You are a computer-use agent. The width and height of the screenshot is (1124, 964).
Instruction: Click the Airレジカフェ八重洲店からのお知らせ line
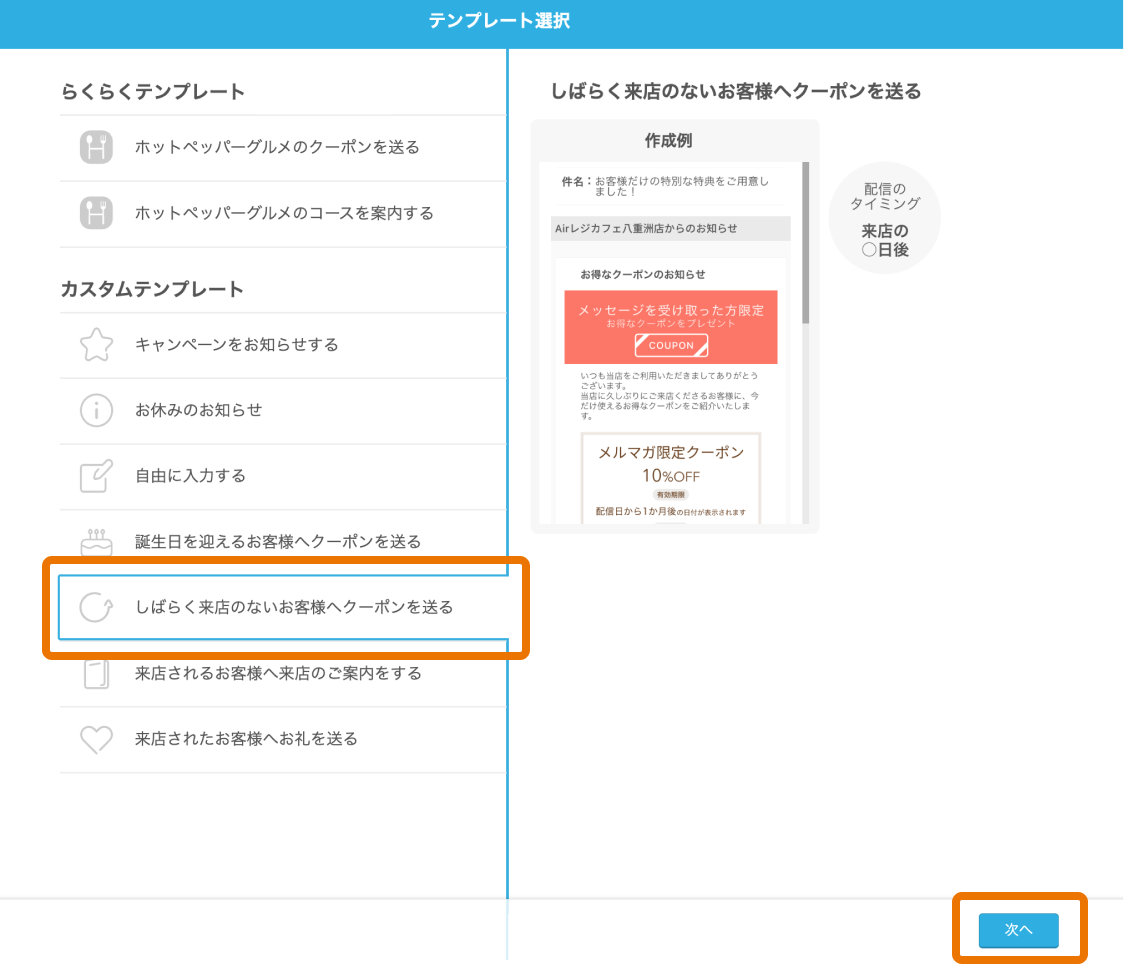[x=670, y=229]
